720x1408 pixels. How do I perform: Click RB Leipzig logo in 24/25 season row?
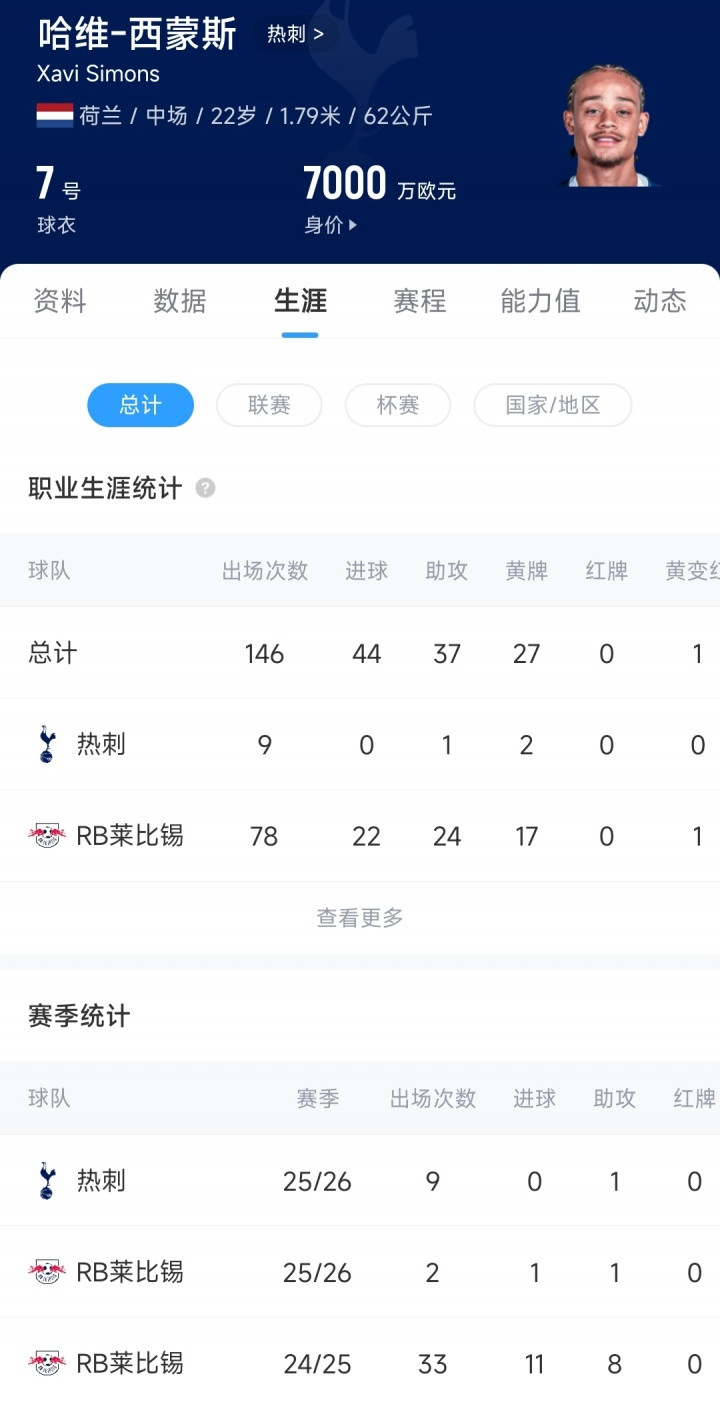(x=46, y=1363)
